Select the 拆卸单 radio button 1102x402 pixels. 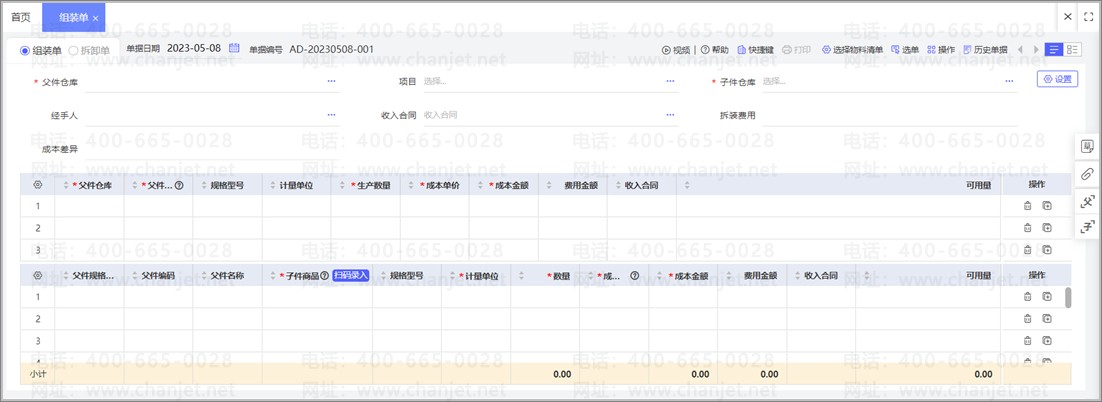pos(73,50)
